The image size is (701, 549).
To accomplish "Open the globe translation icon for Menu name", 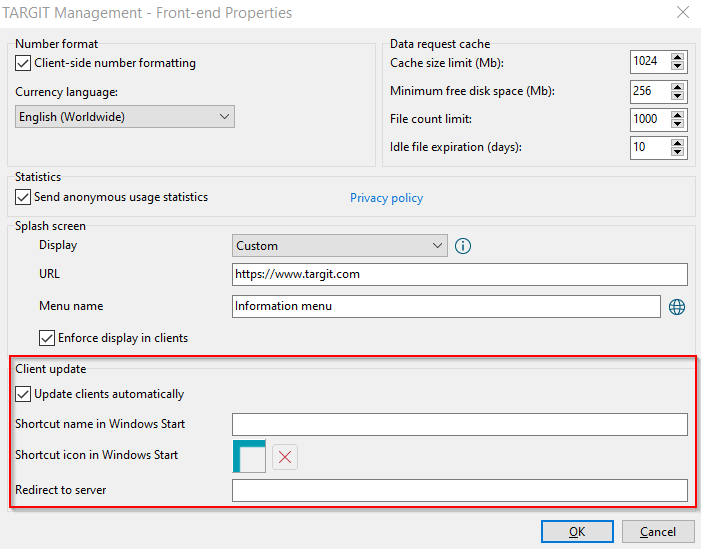I will [677, 307].
